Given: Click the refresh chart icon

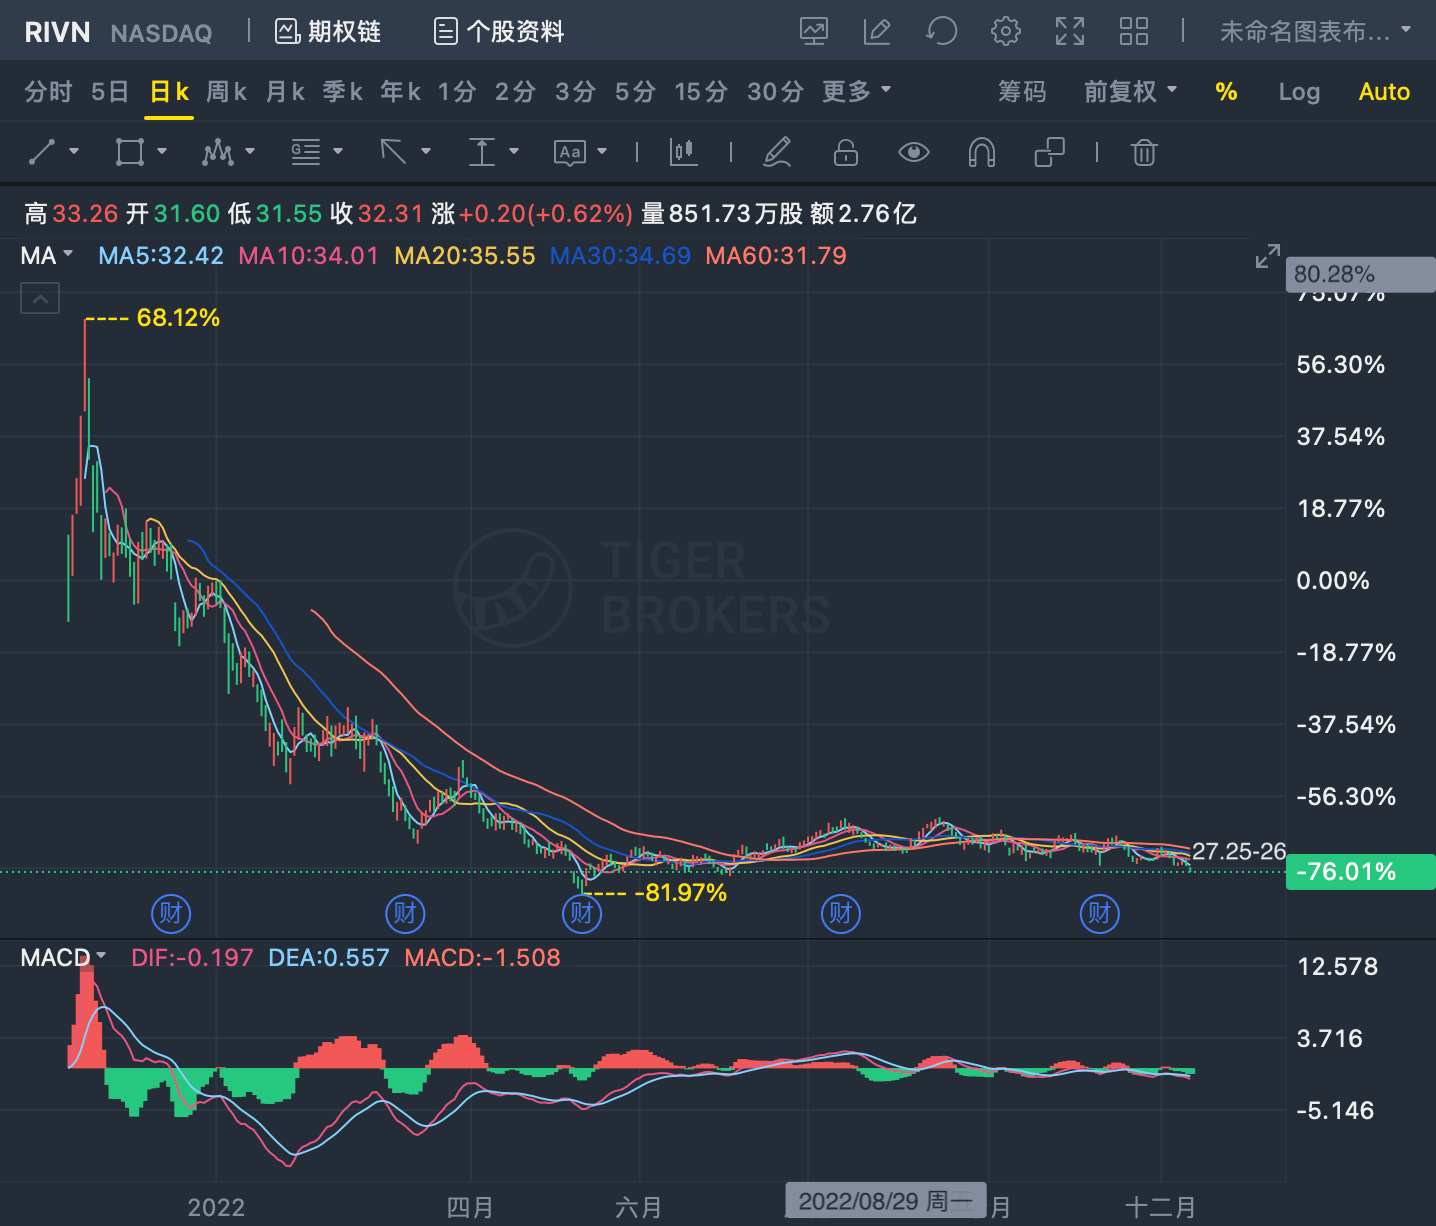Looking at the screenshot, I should (x=941, y=31).
